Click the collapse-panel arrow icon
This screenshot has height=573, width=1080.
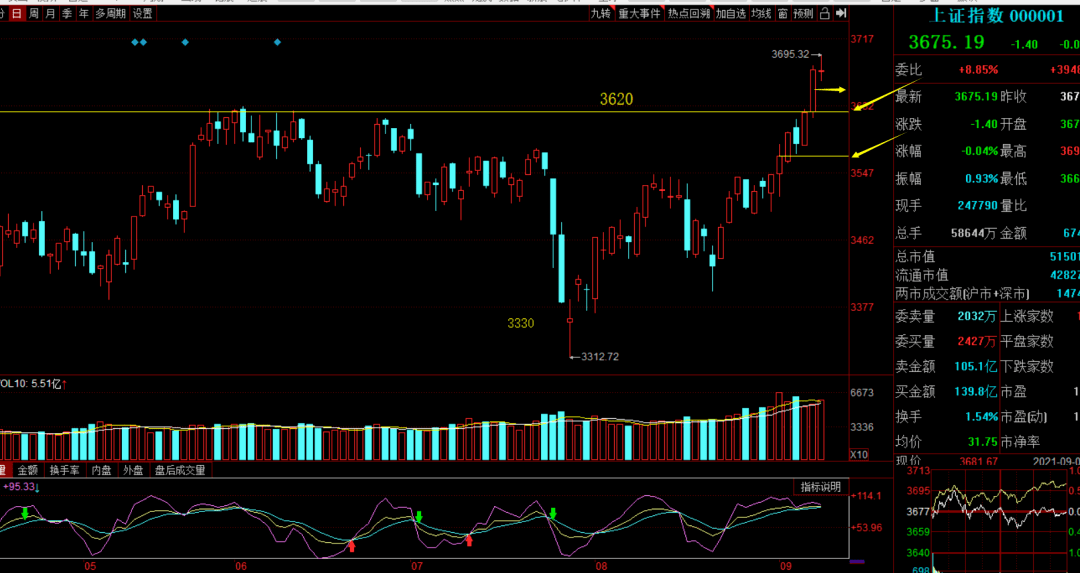(840, 14)
